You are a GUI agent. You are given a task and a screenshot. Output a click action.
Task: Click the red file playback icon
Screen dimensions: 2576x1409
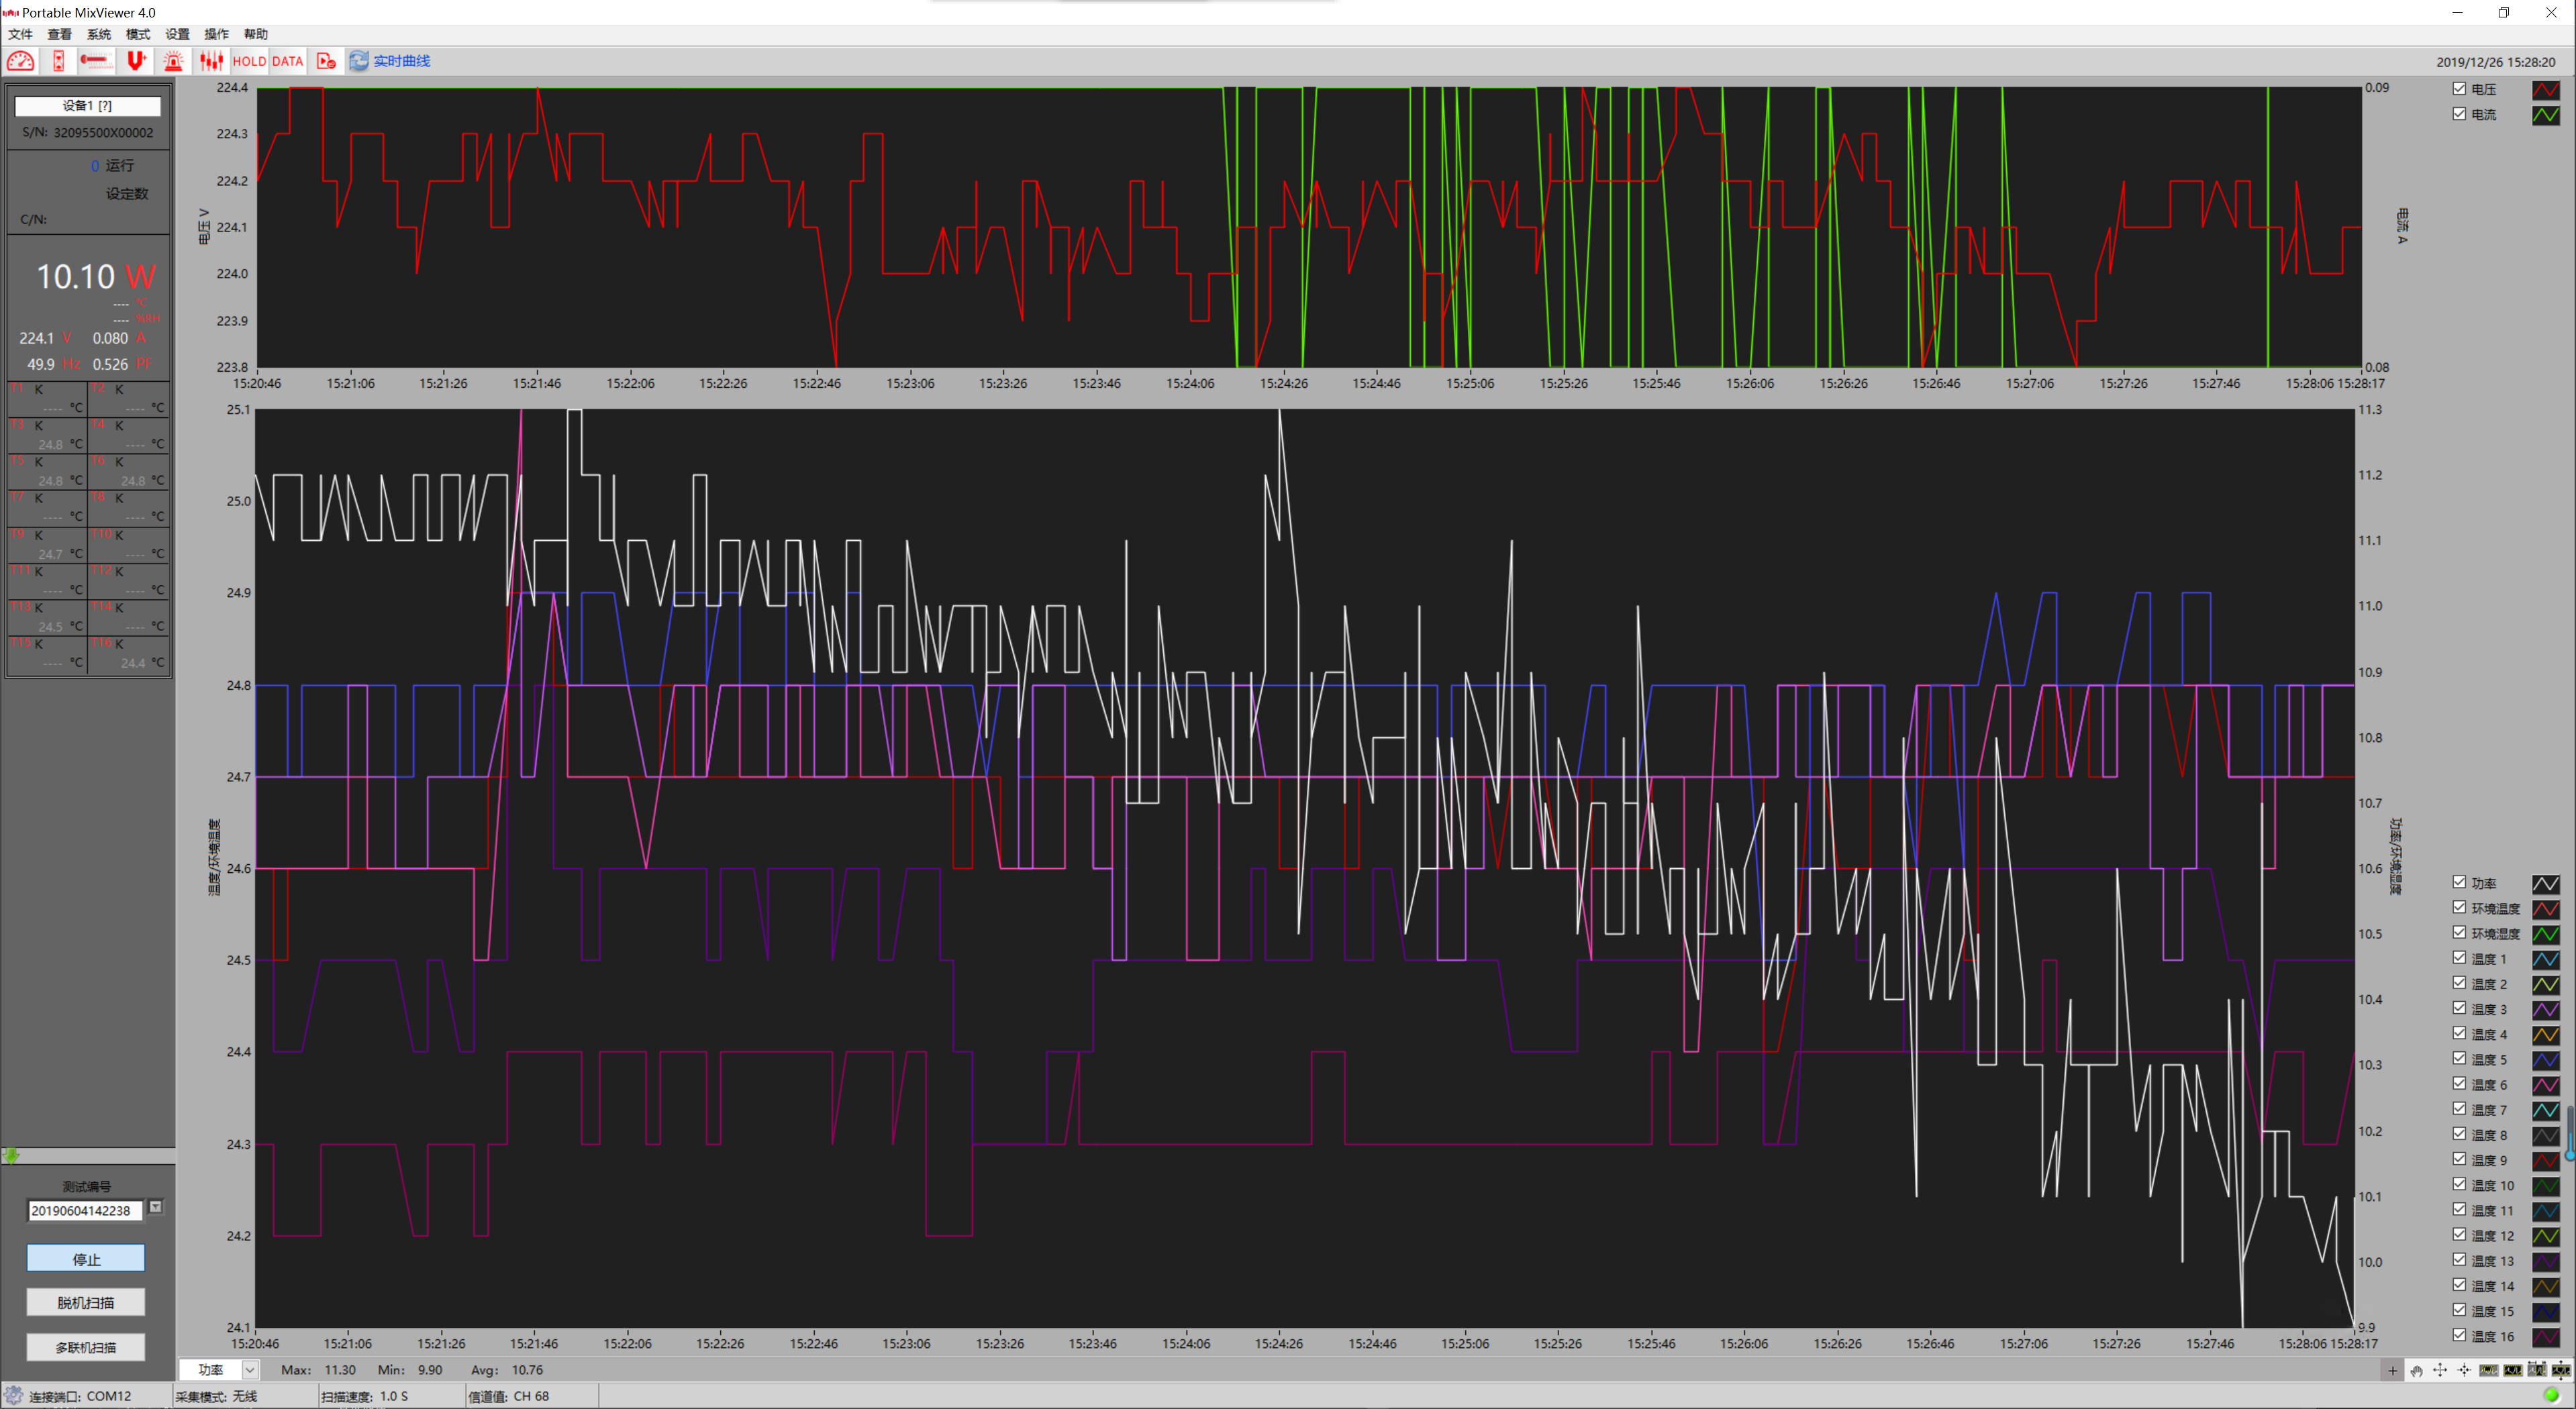[326, 61]
